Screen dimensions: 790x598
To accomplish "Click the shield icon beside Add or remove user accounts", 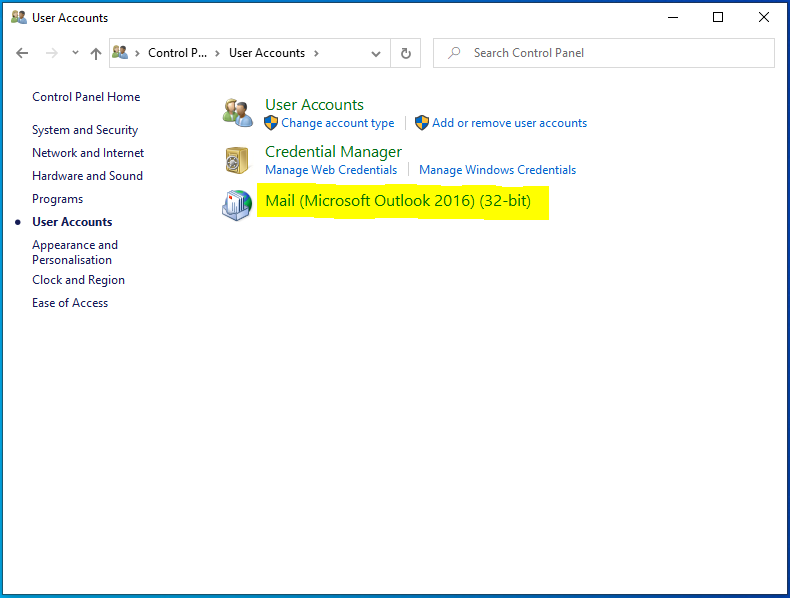I will (x=422, y=123).
